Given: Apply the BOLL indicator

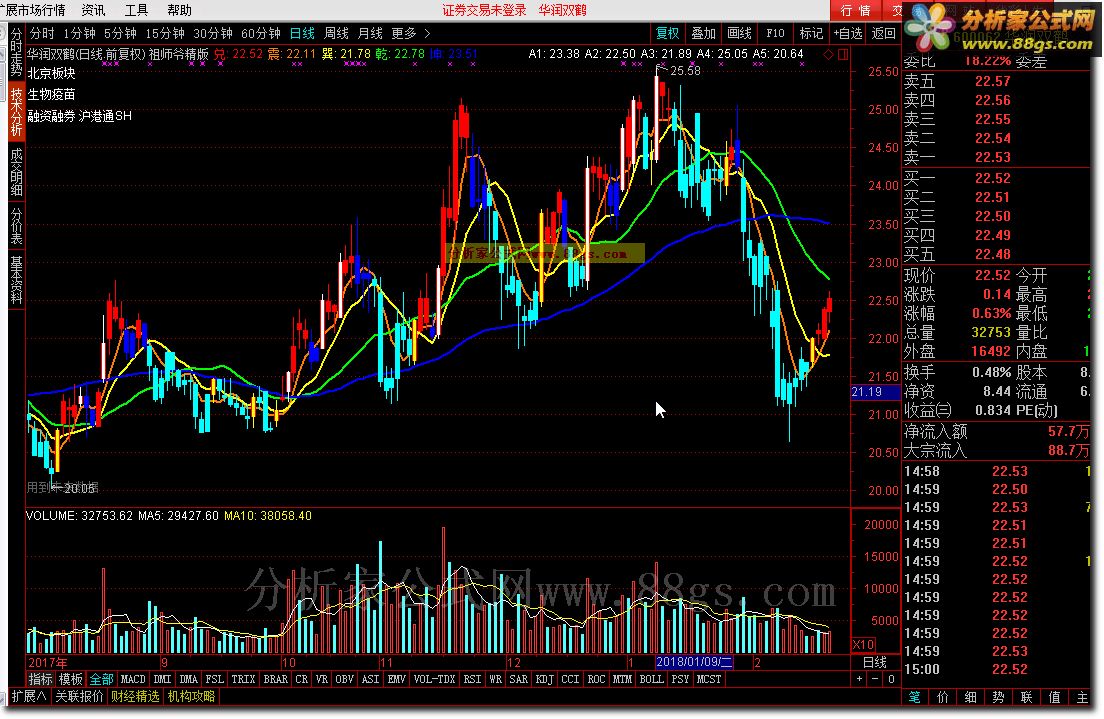Looking at the screenshot, I should coord(651,679).
